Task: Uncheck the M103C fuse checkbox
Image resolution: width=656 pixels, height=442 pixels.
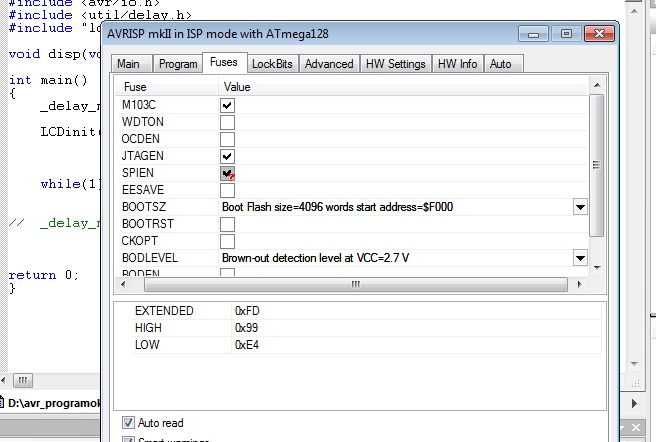Action: 228,105
